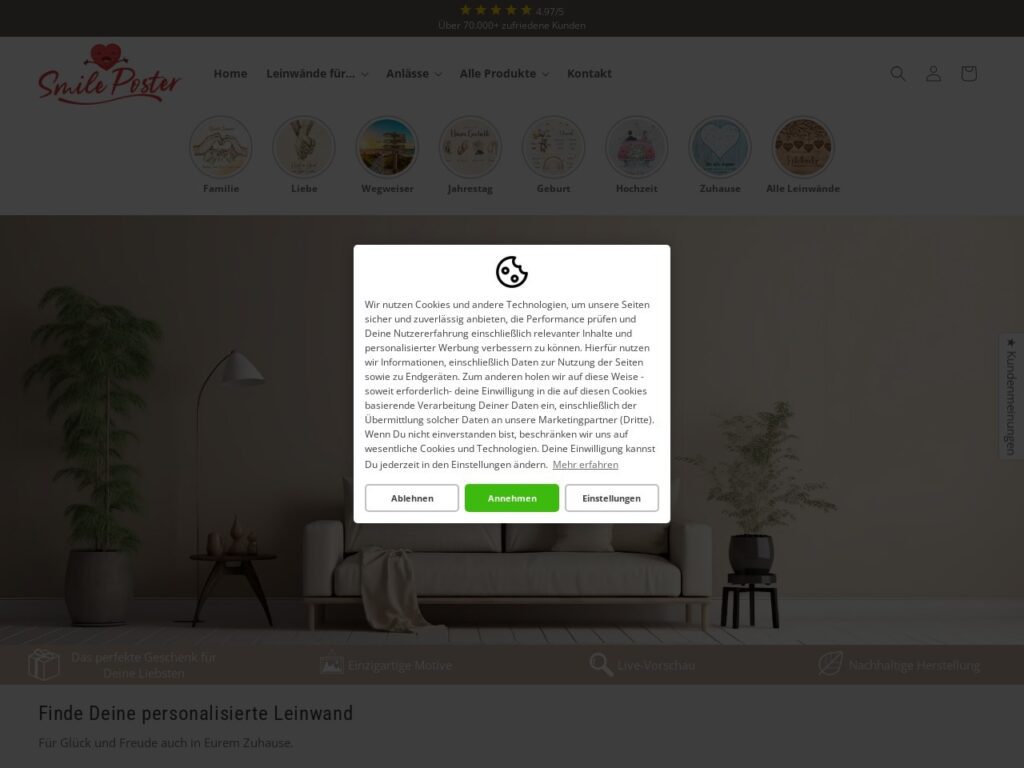Select the Familie category circle
The image size is (1024, 768).
tap(221, 148)
